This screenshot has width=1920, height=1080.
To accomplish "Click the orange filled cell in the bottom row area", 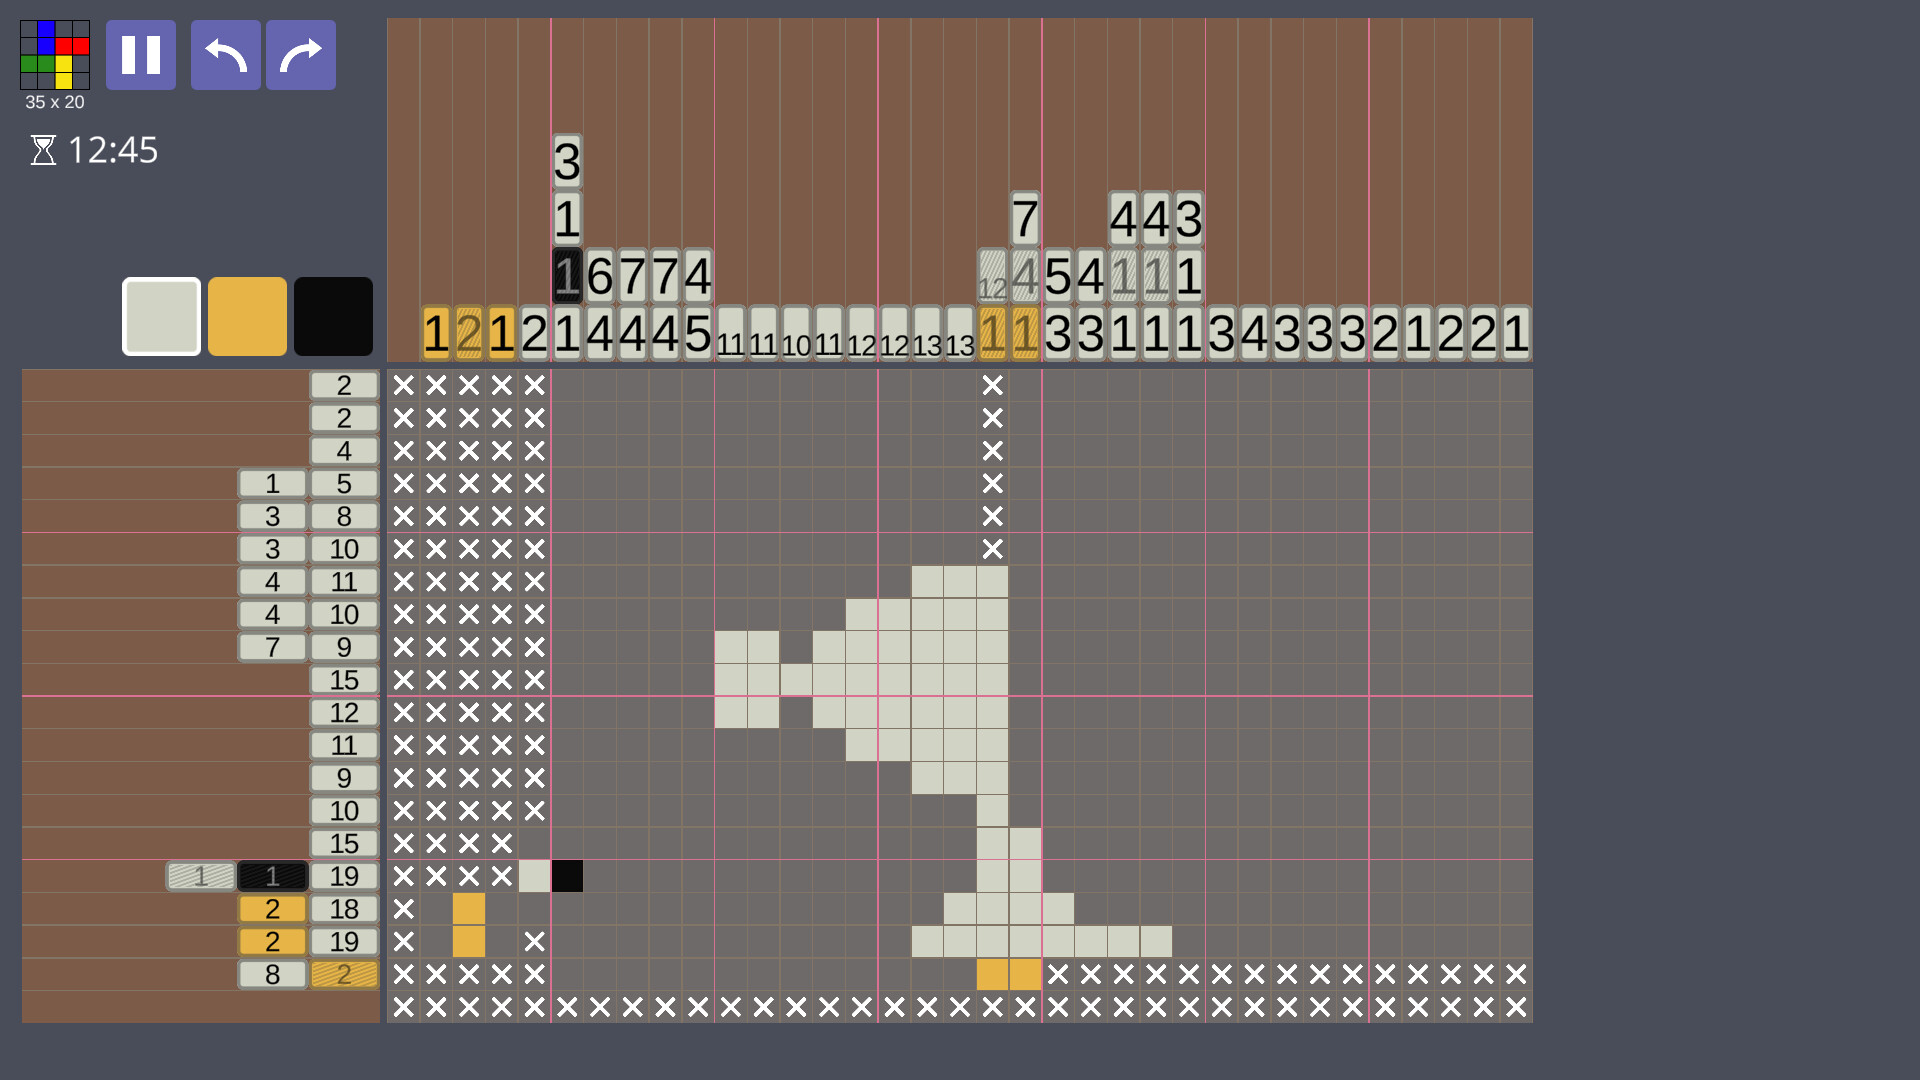I will (993, 975).
